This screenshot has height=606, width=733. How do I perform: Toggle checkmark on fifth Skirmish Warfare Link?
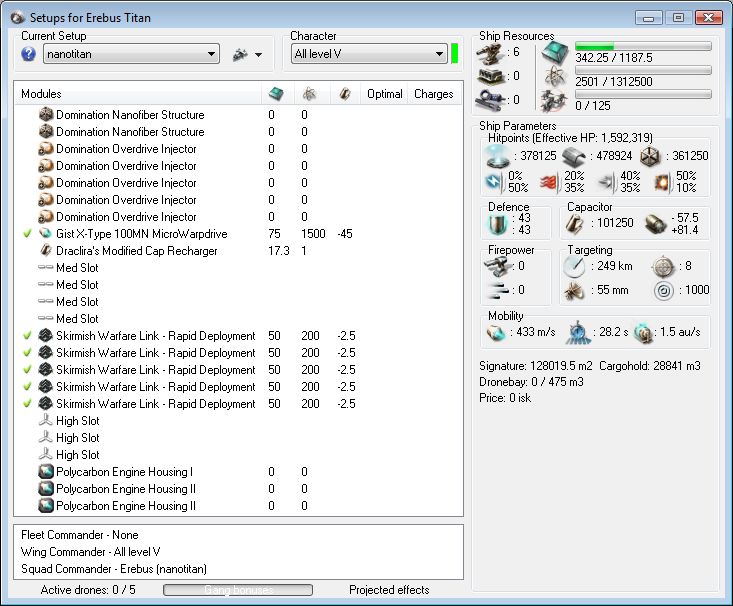[x=27, y=404]
